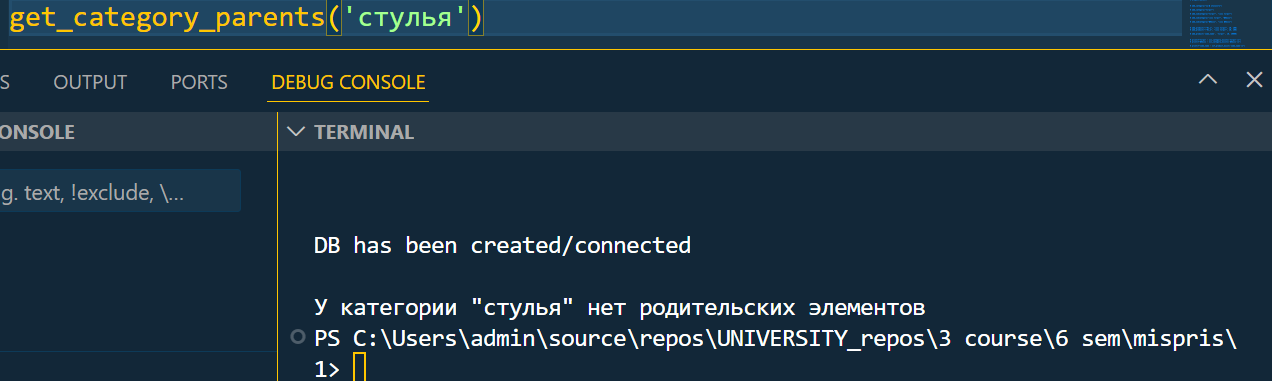This screenshot has width=1272, height=381.
Task: Focus the debug console filter text box
Action: pos(120,194)
